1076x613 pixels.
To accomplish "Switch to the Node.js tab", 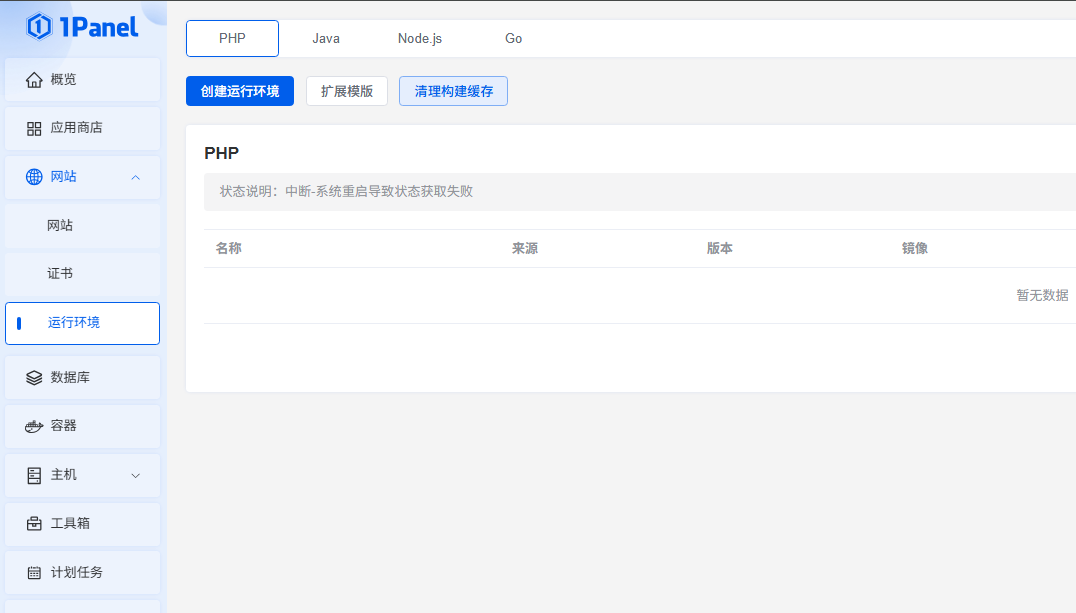I will coord(420,39).
